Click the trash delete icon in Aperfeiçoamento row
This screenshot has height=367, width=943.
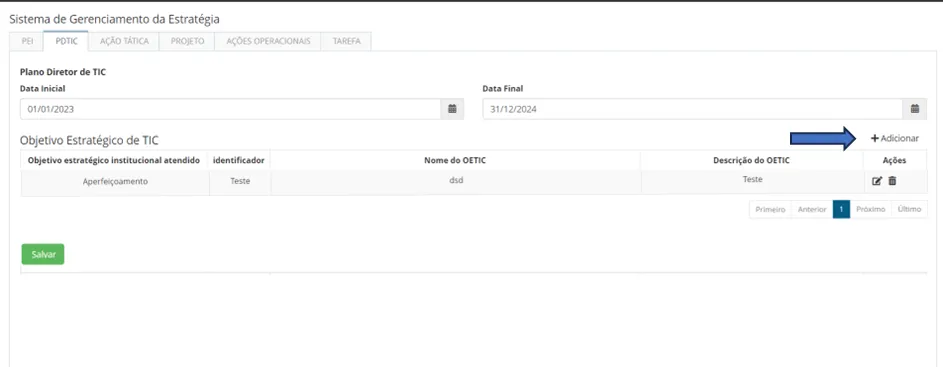point(892,180)
